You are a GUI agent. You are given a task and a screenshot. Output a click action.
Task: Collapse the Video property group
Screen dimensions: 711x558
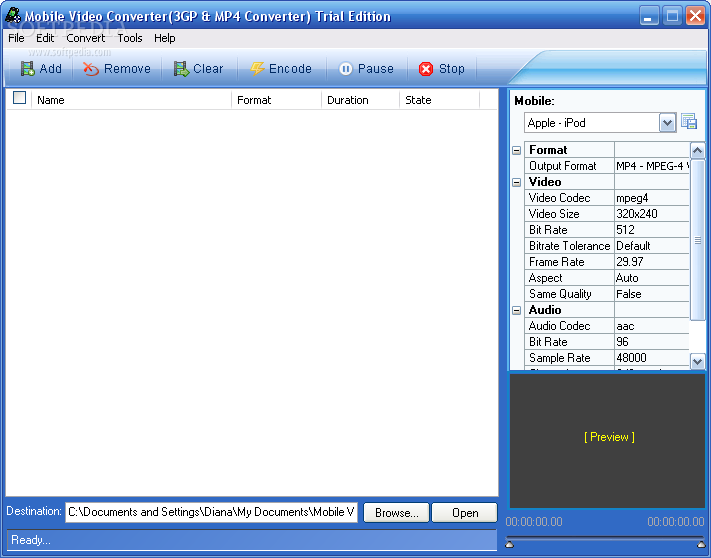click(x=517, y=182)
